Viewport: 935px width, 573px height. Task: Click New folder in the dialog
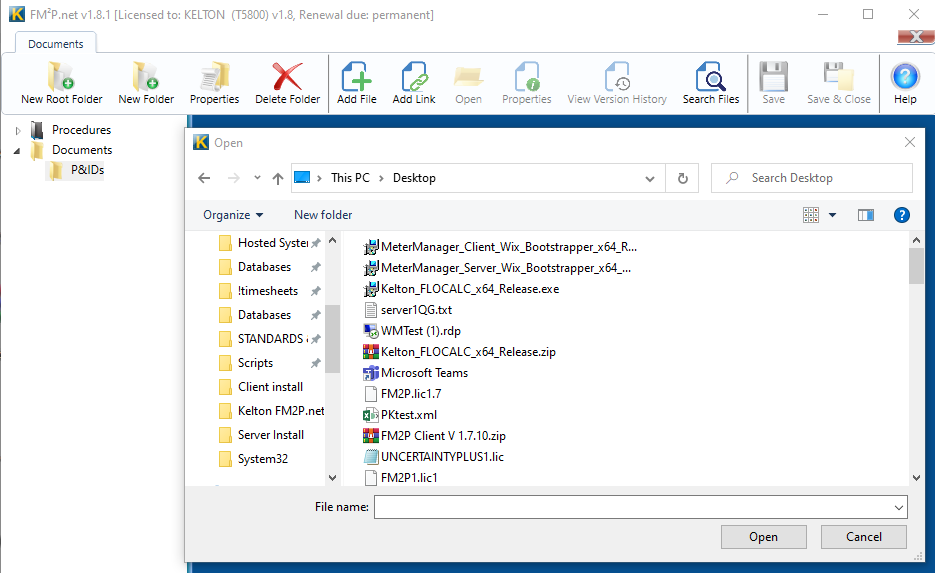(323, 215)
